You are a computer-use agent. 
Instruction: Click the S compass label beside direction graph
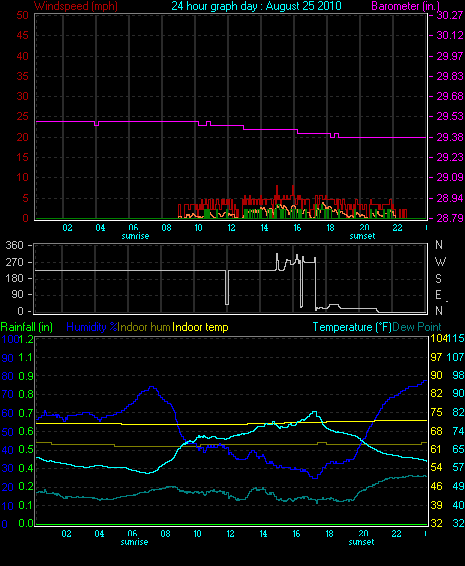click(438, 279)
